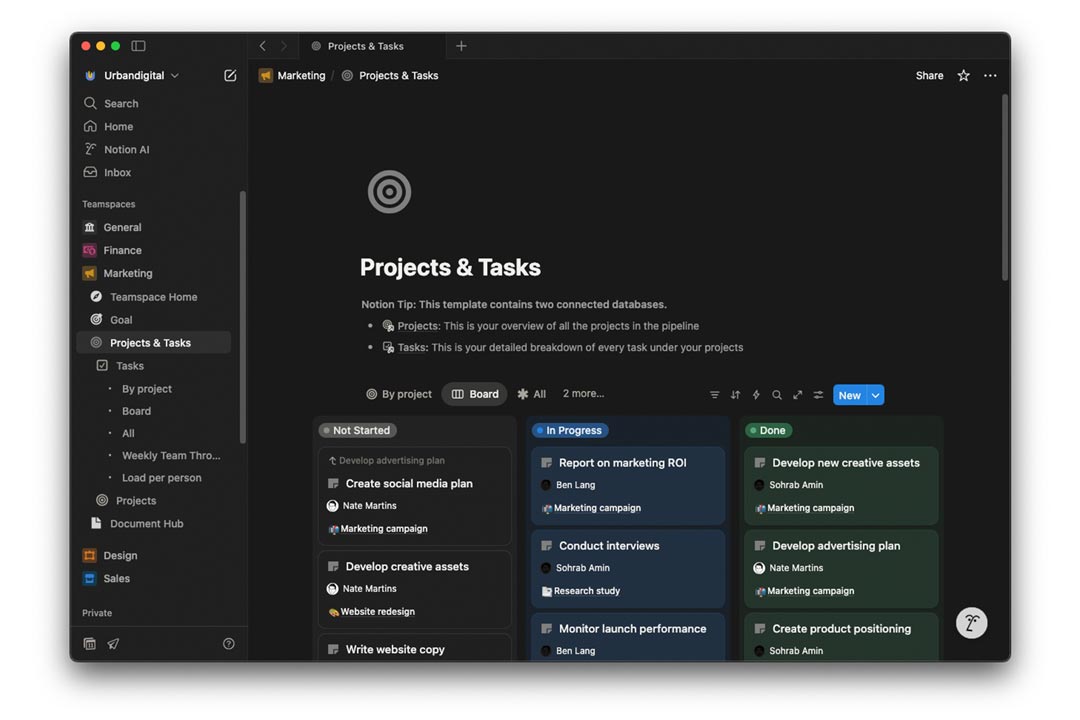Open the three-dot page options menu

(x=990, y=76)
